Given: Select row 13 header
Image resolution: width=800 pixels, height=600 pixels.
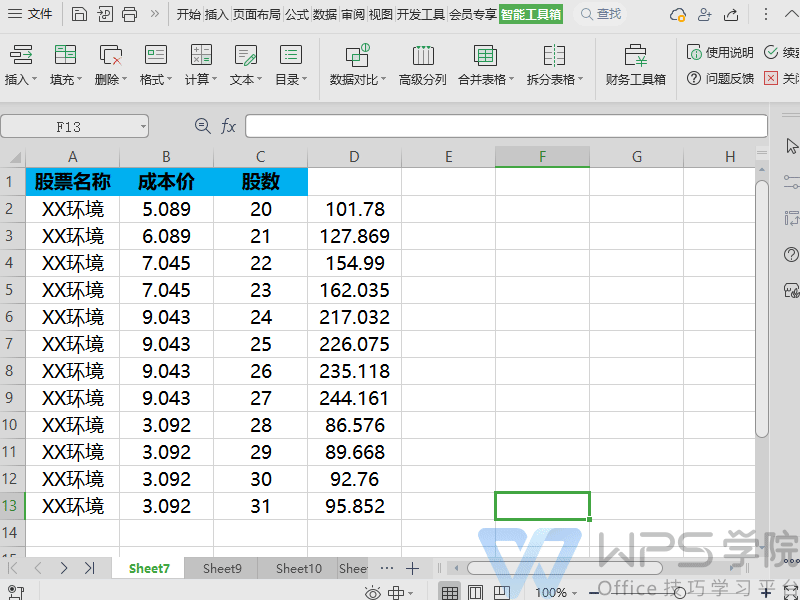Looking at the screenshot, I should (12, 506).
